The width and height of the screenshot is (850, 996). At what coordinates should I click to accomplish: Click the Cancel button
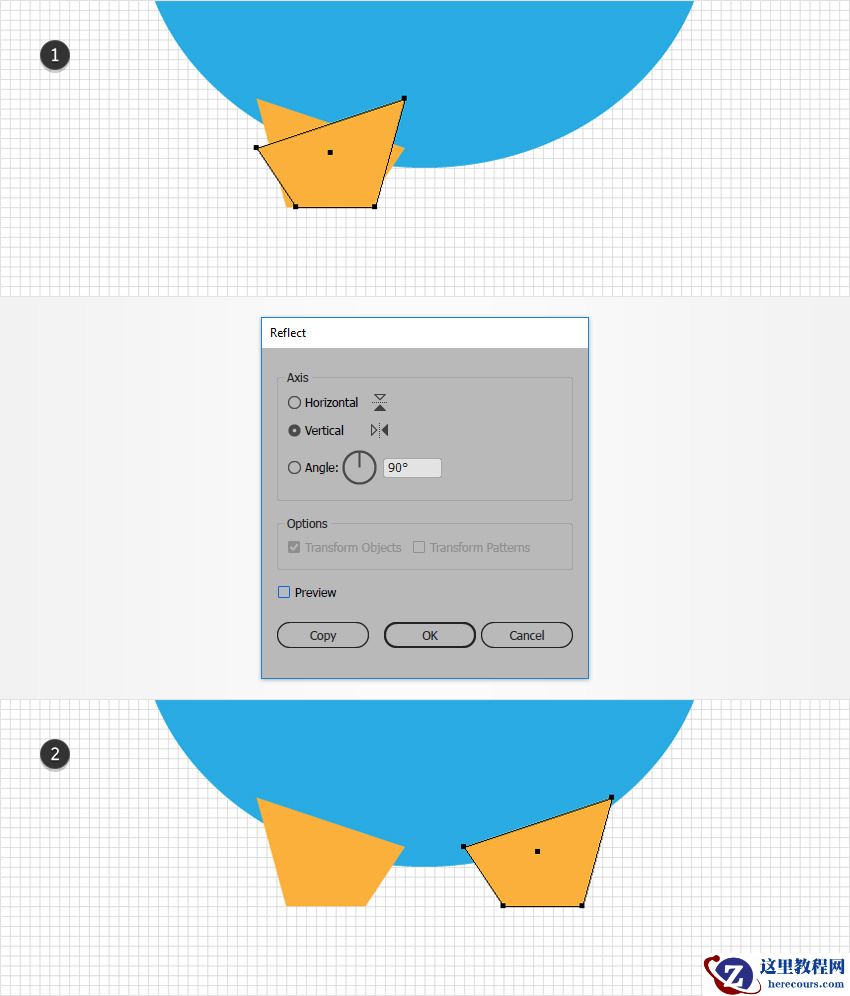(x=527, y=635)
